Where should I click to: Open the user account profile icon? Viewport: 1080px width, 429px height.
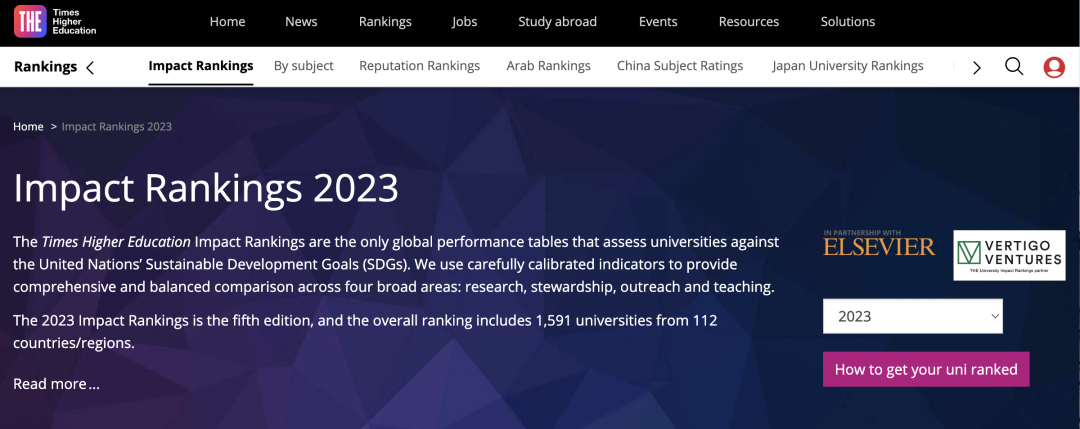point(1054,67)
